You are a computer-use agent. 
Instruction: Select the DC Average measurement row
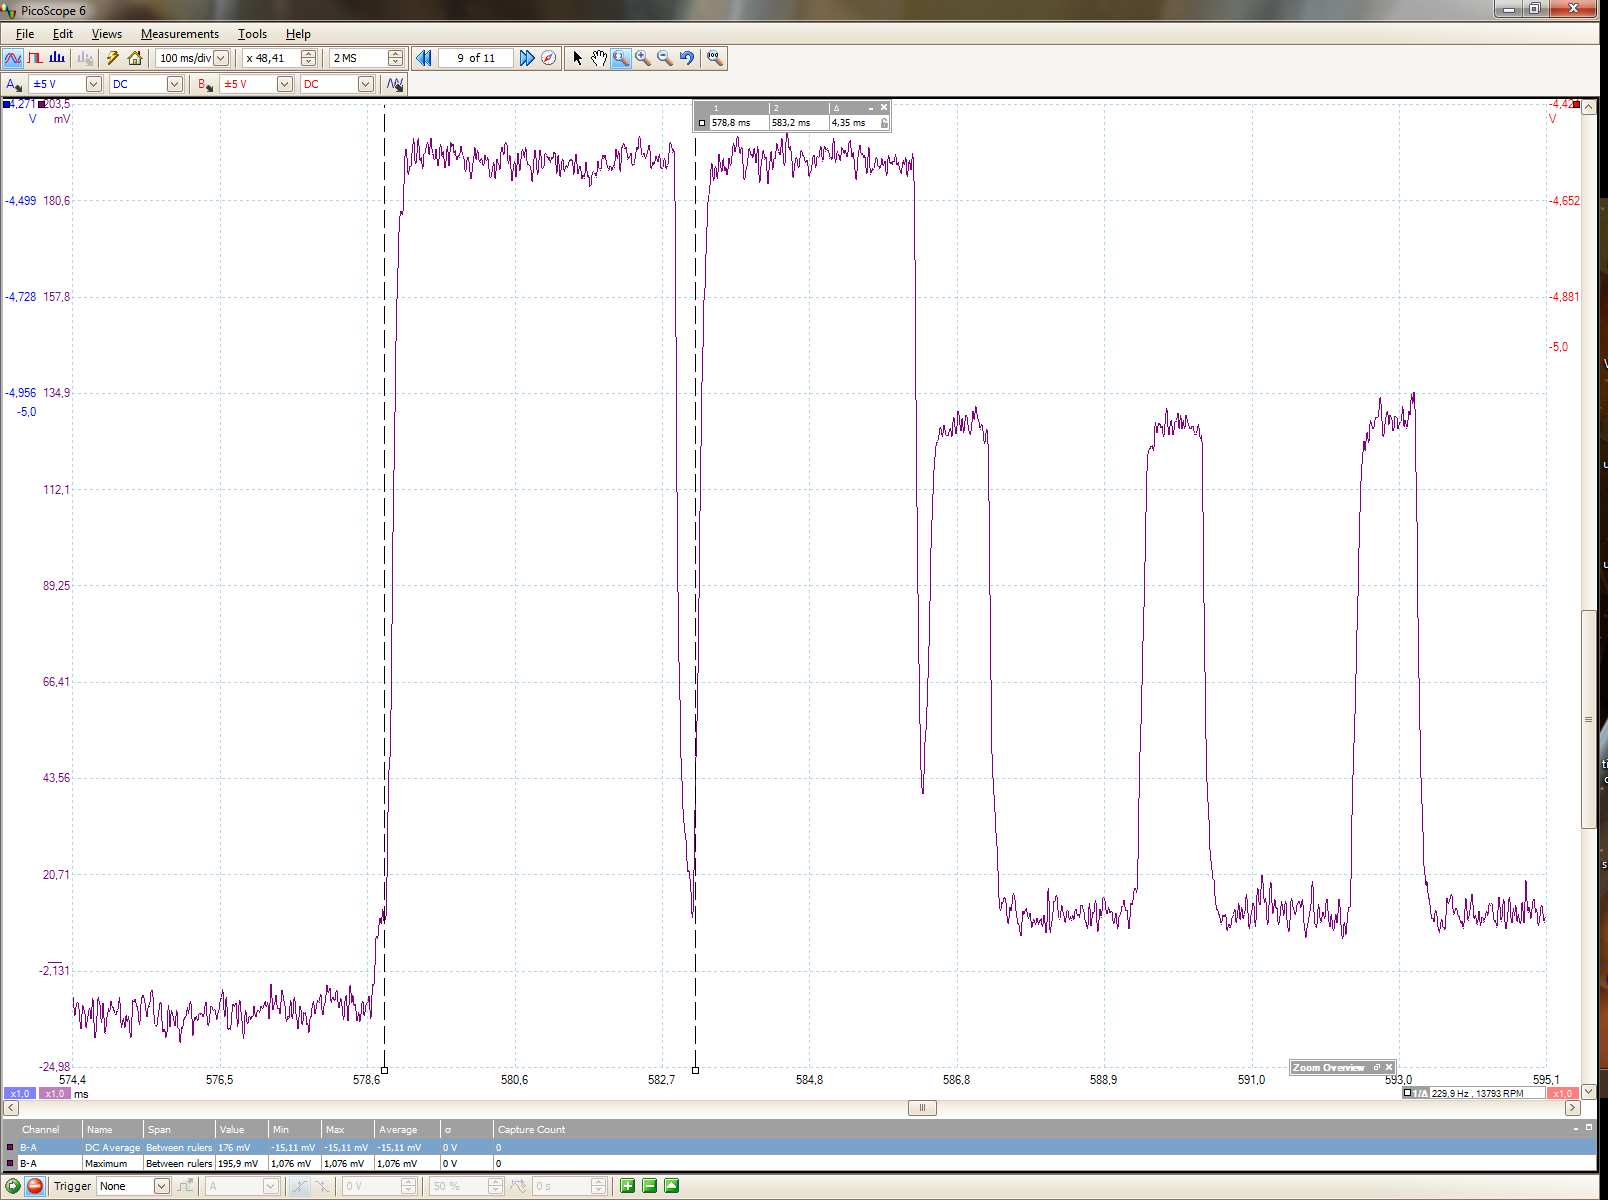pos(798,1147)
